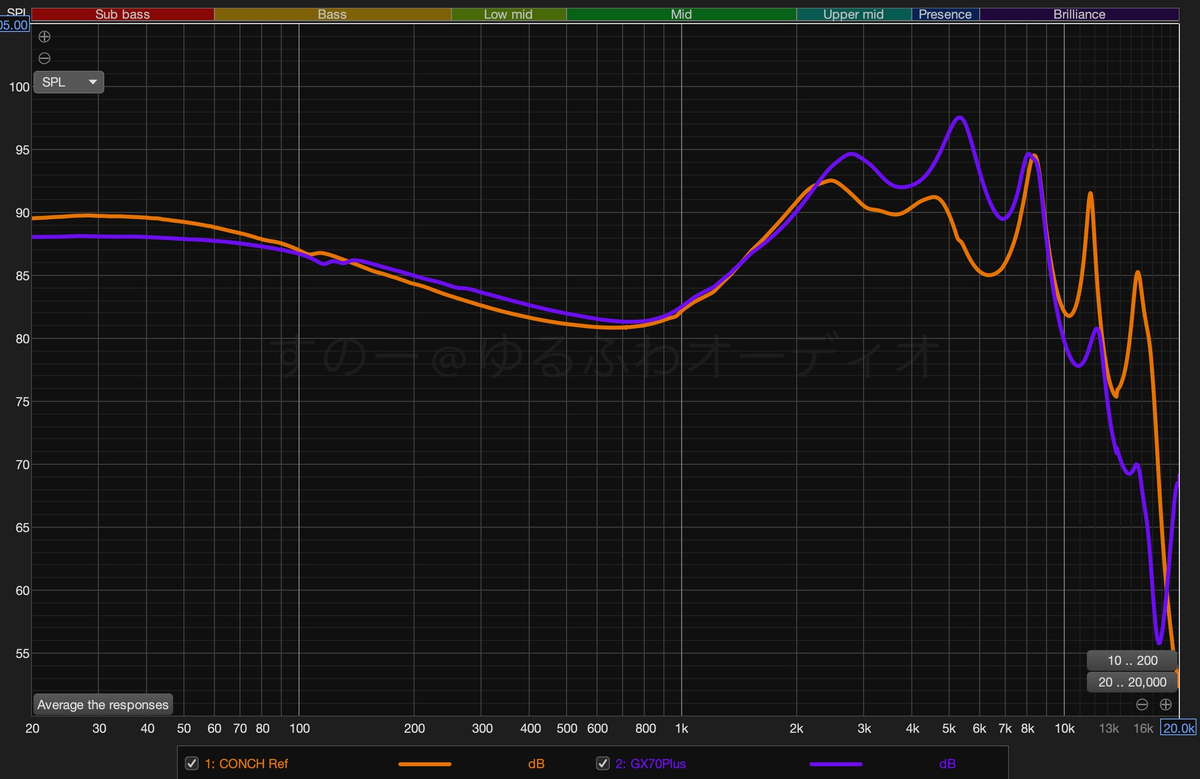Click the Average the responses button
This screenshot has height=779, width=1200.
pos(103,704)
